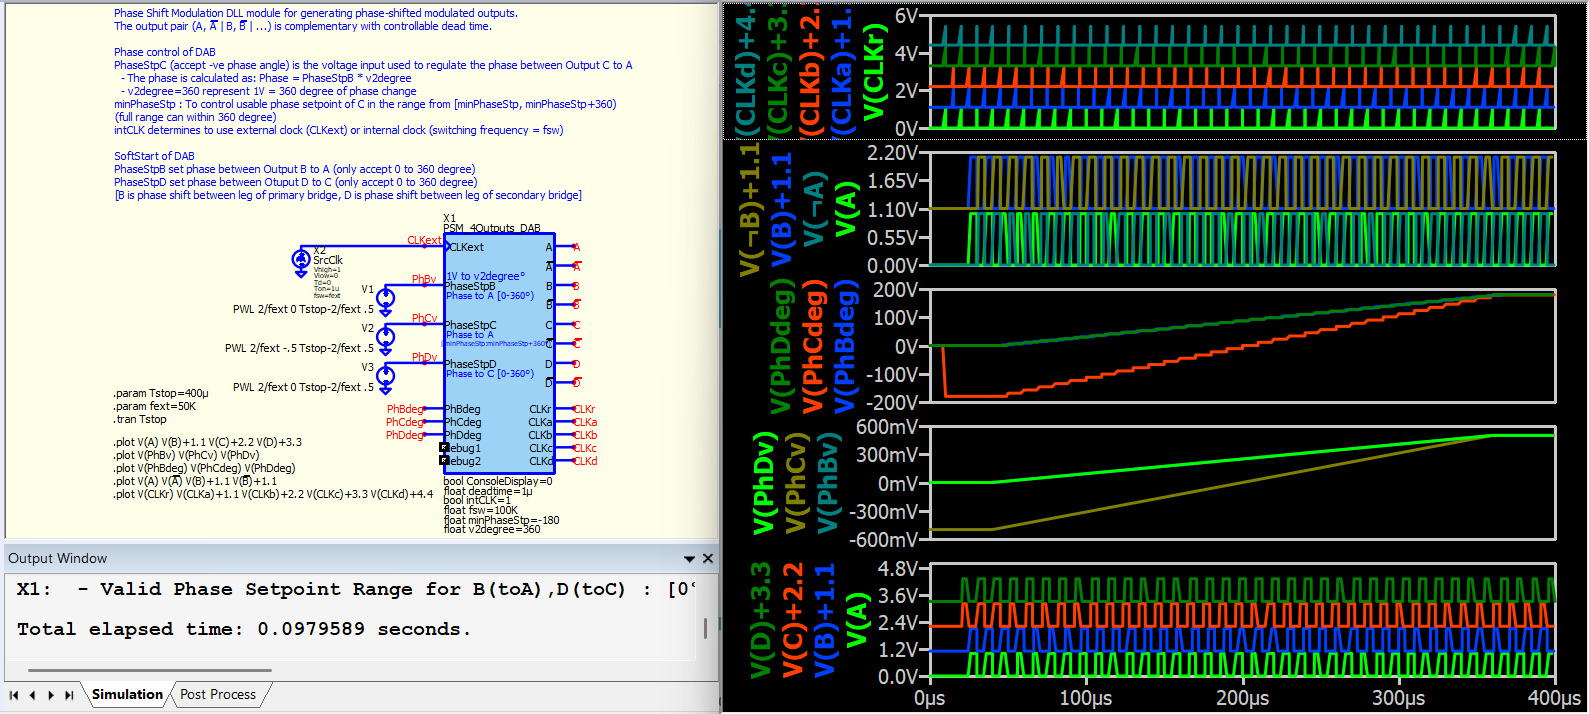Jump to last output tab arrow
The width and height of the screenshot is (1589, 714).
[x=69, y=695]
